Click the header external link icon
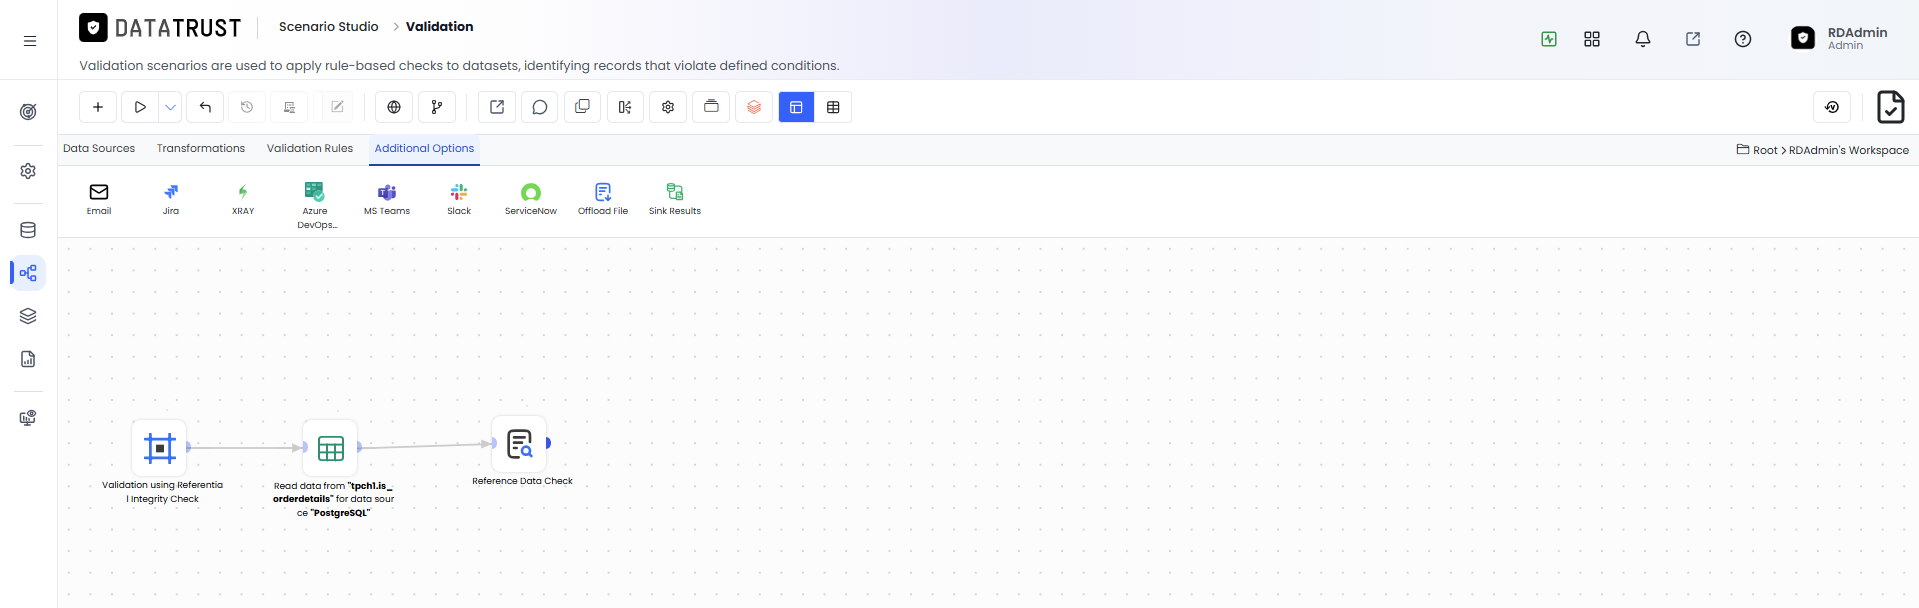This screenshot has height=608, width=1919. pyautogui.click(x=1693, y=39)
